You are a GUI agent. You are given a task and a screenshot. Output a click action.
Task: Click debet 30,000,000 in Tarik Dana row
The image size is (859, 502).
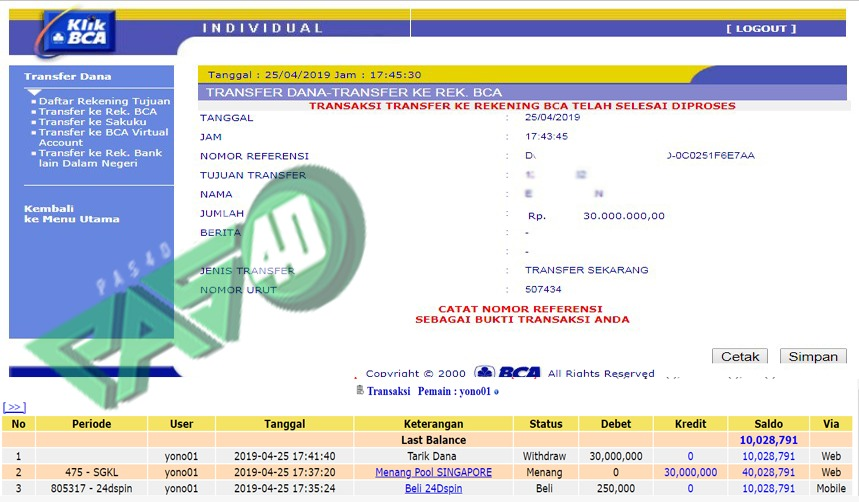pos(616,456)
